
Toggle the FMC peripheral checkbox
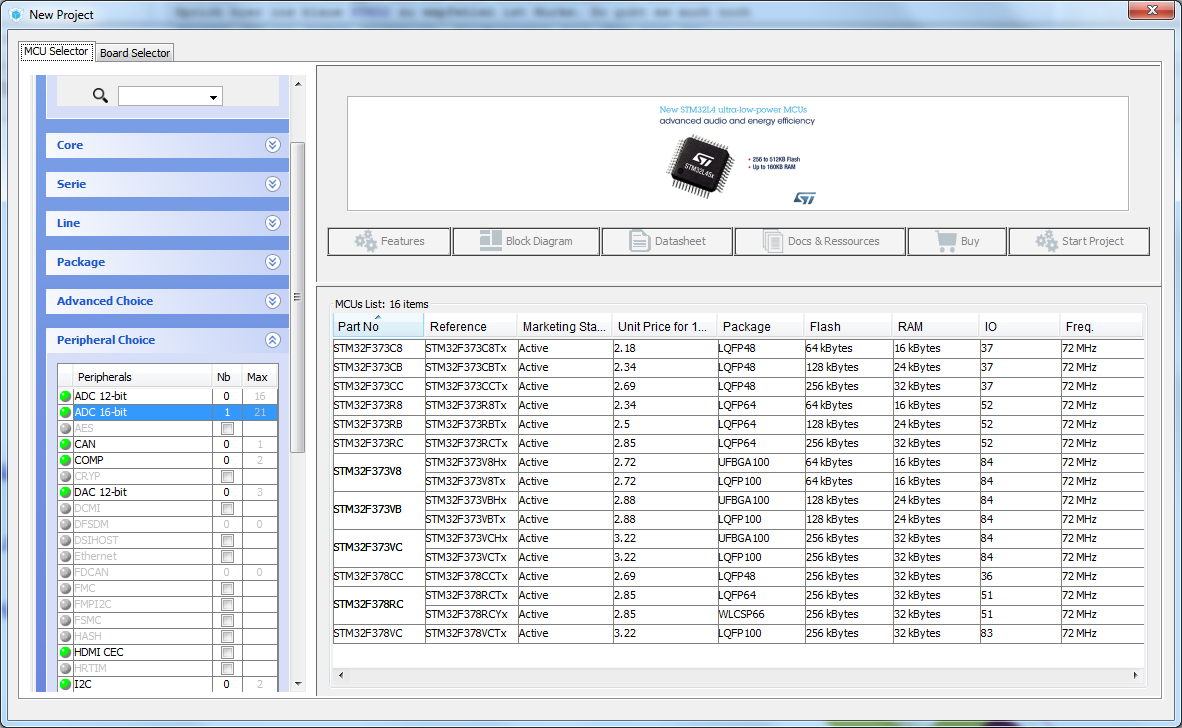pyautogui.click(x=227, y=589)
